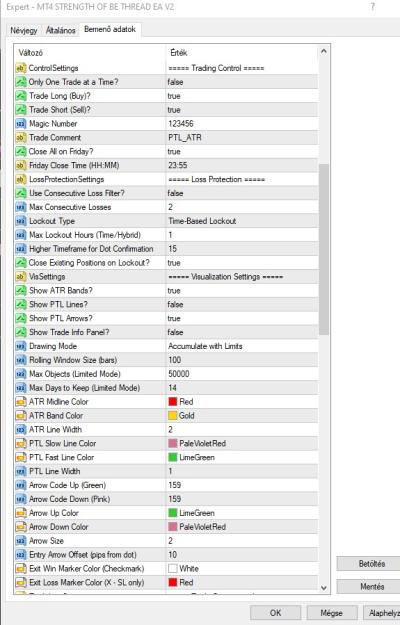Click the Trade Short (Sell) boolean icon
This screenshot has width=400, height=625.
click(21, 110)
